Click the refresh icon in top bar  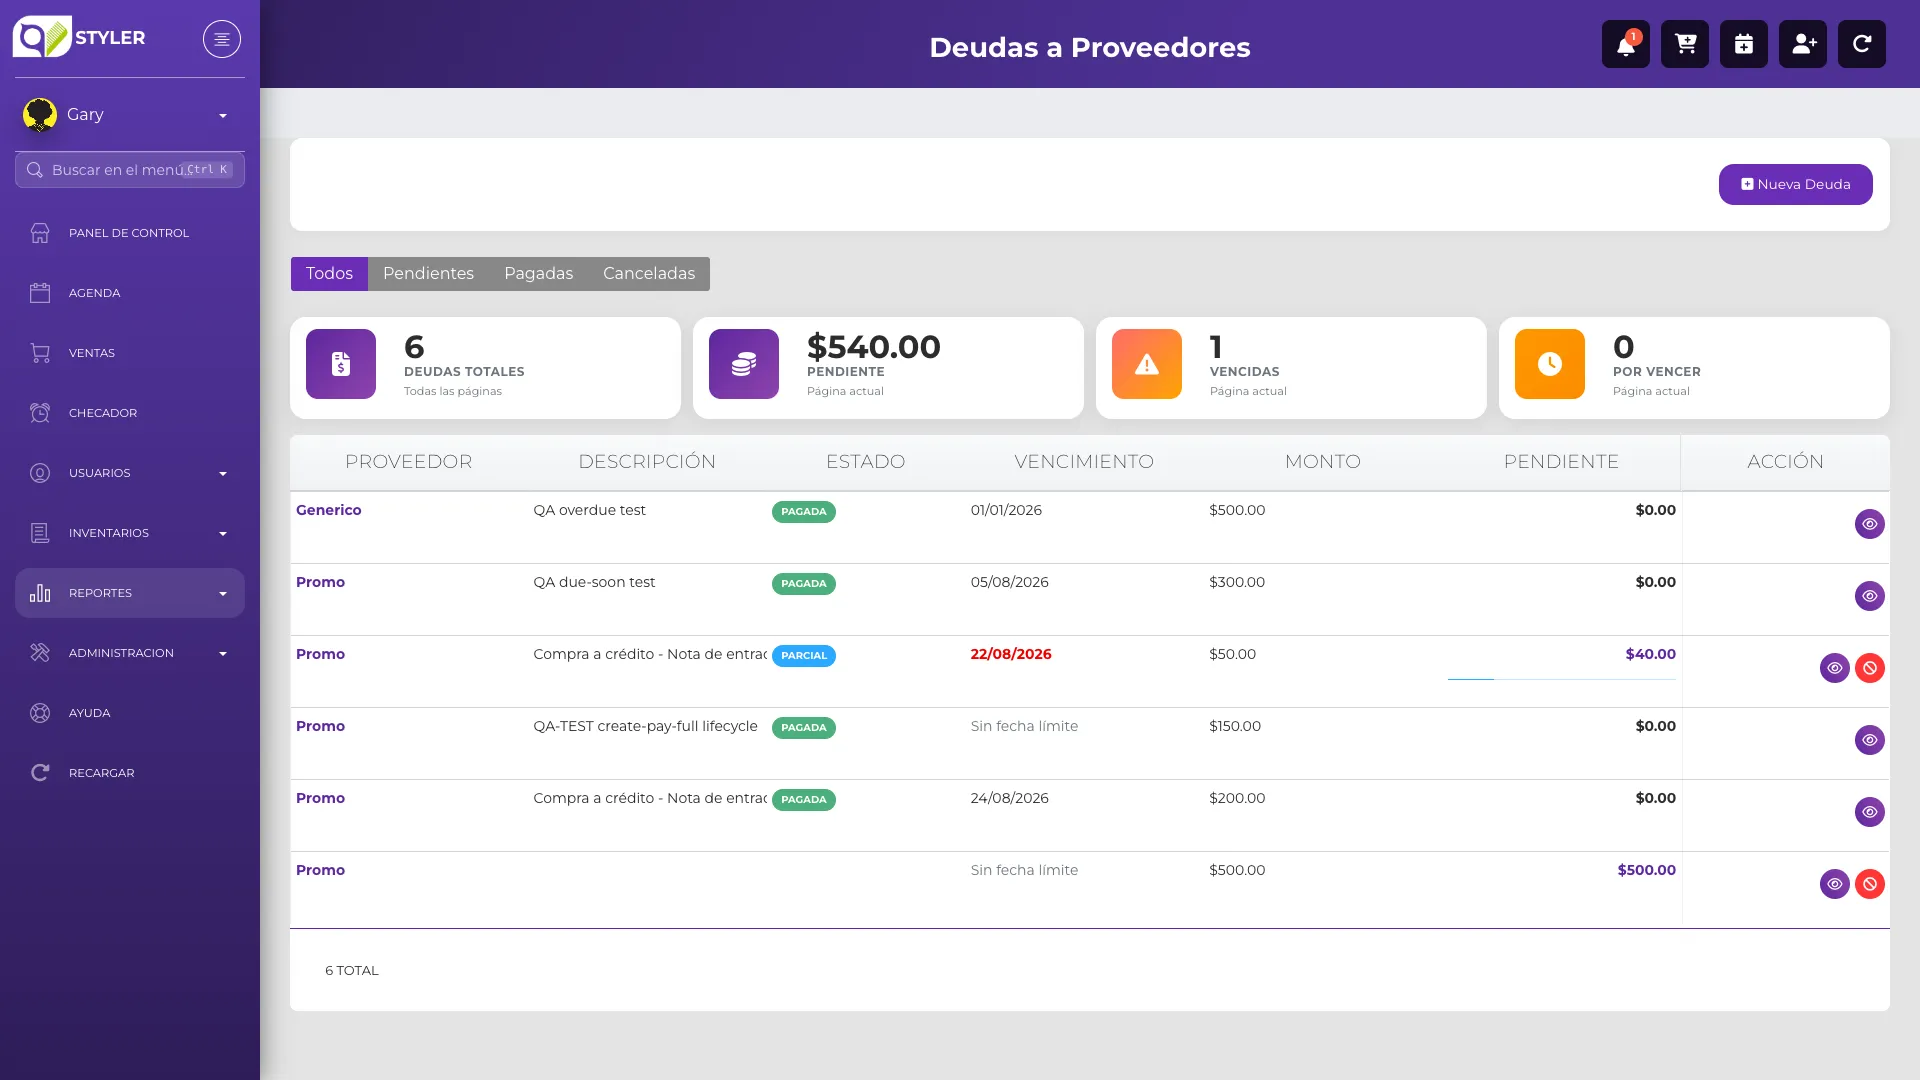[x=1862, y=44]
